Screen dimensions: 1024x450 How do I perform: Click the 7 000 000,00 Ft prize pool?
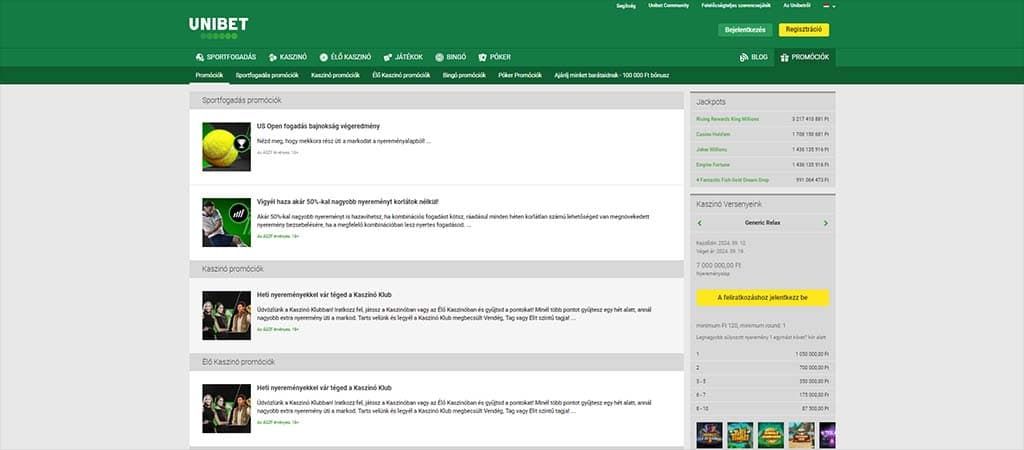pyautogui.click(x=718, y=266)
